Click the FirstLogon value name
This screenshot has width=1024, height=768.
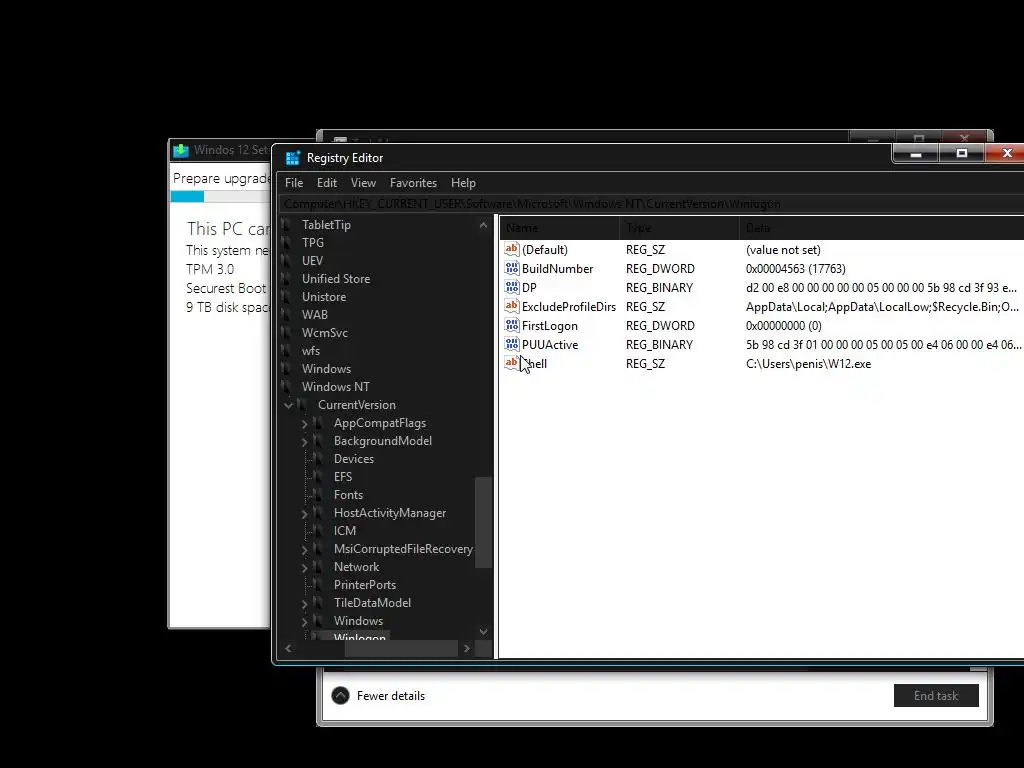(x=550, y=325)
